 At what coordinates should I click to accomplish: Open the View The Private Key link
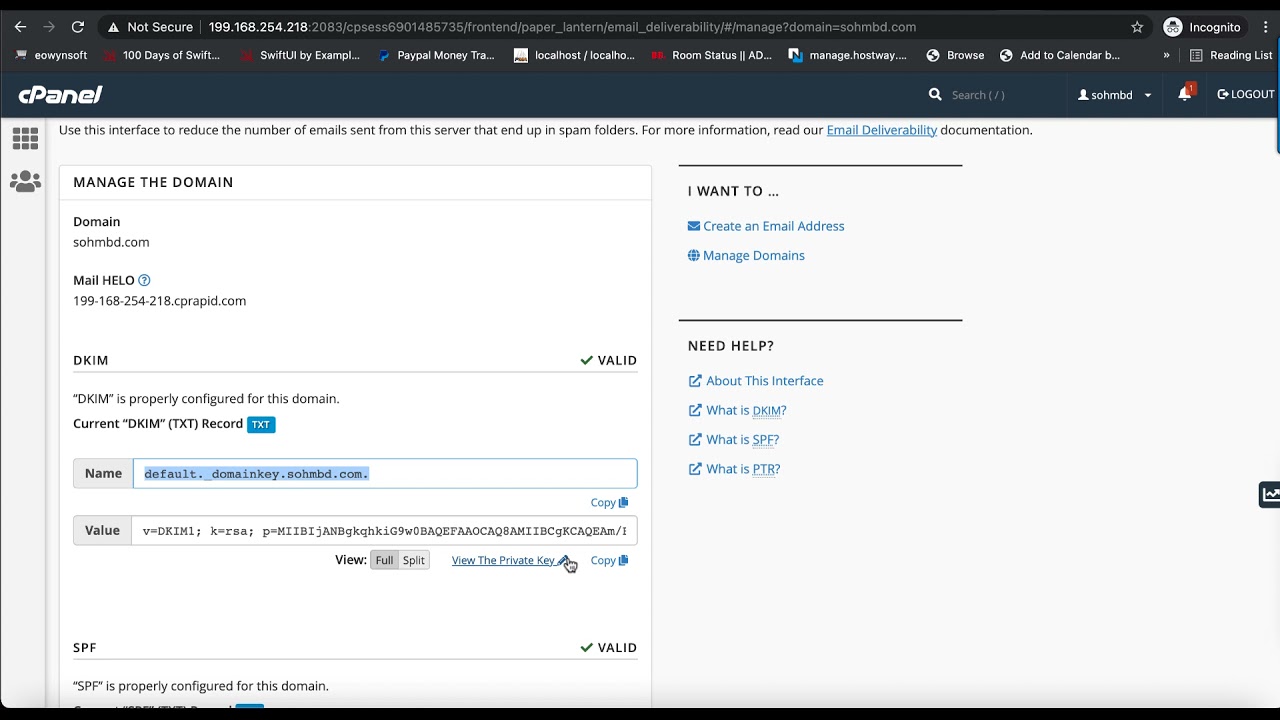point(510,560)
